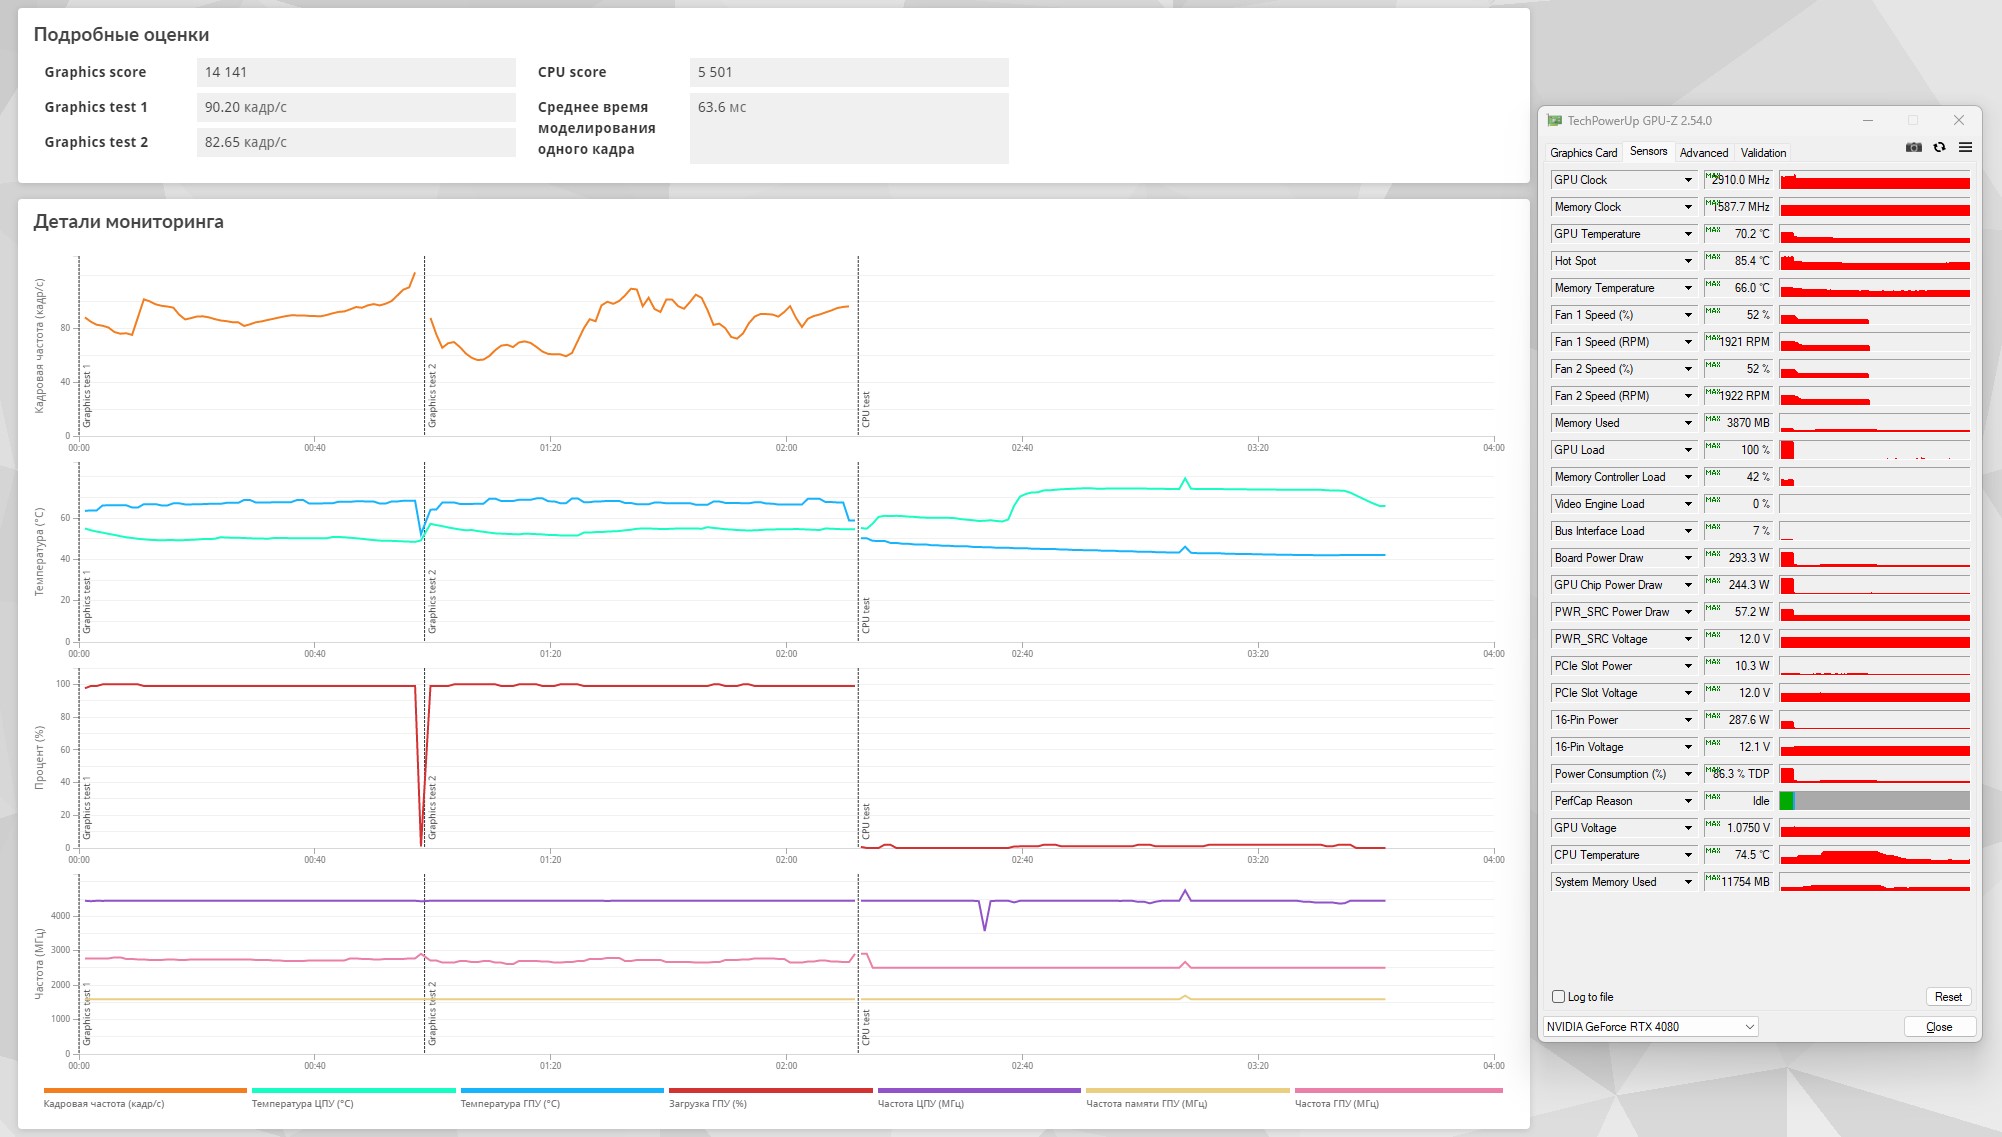Click the orange frame rate legend bar
The width and height of the screenshot is (2002, 1137).
[x=145, y=1090]
